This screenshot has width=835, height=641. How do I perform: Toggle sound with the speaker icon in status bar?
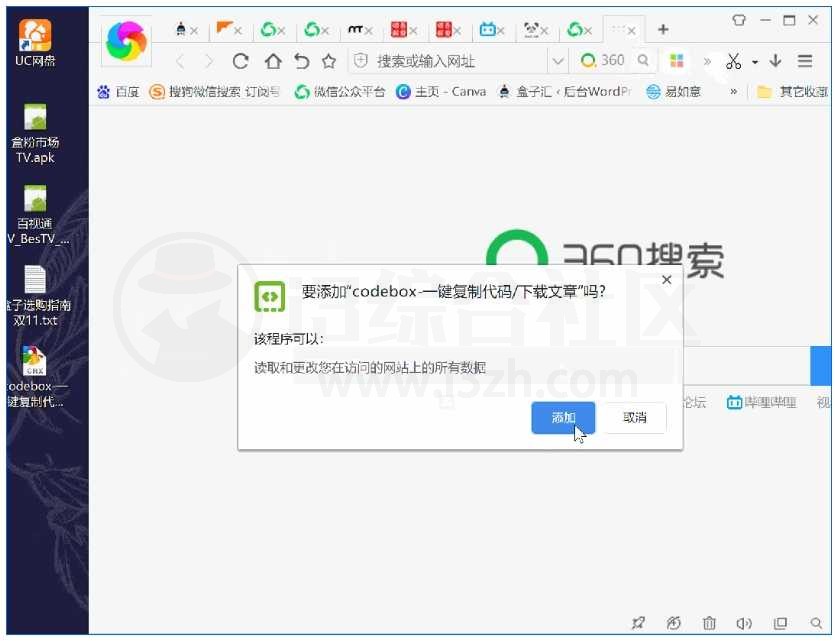click(744, 622)
